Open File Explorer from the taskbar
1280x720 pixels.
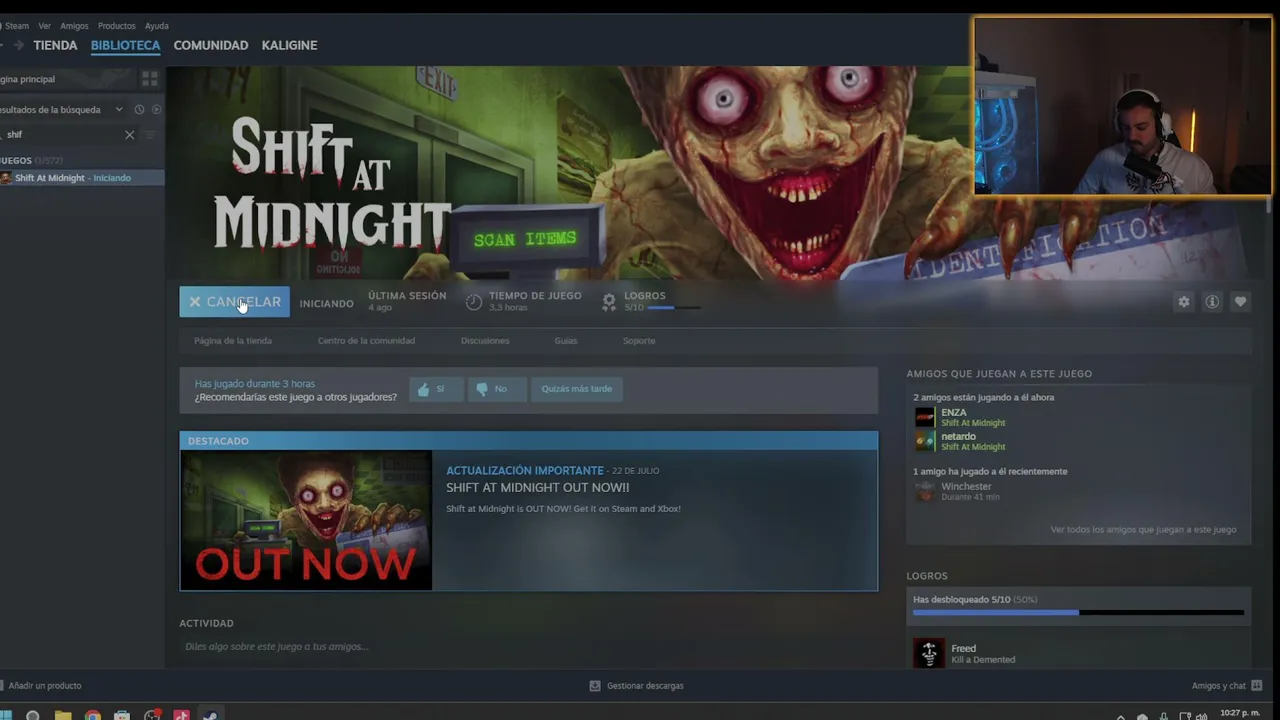[x=63, y=714]
